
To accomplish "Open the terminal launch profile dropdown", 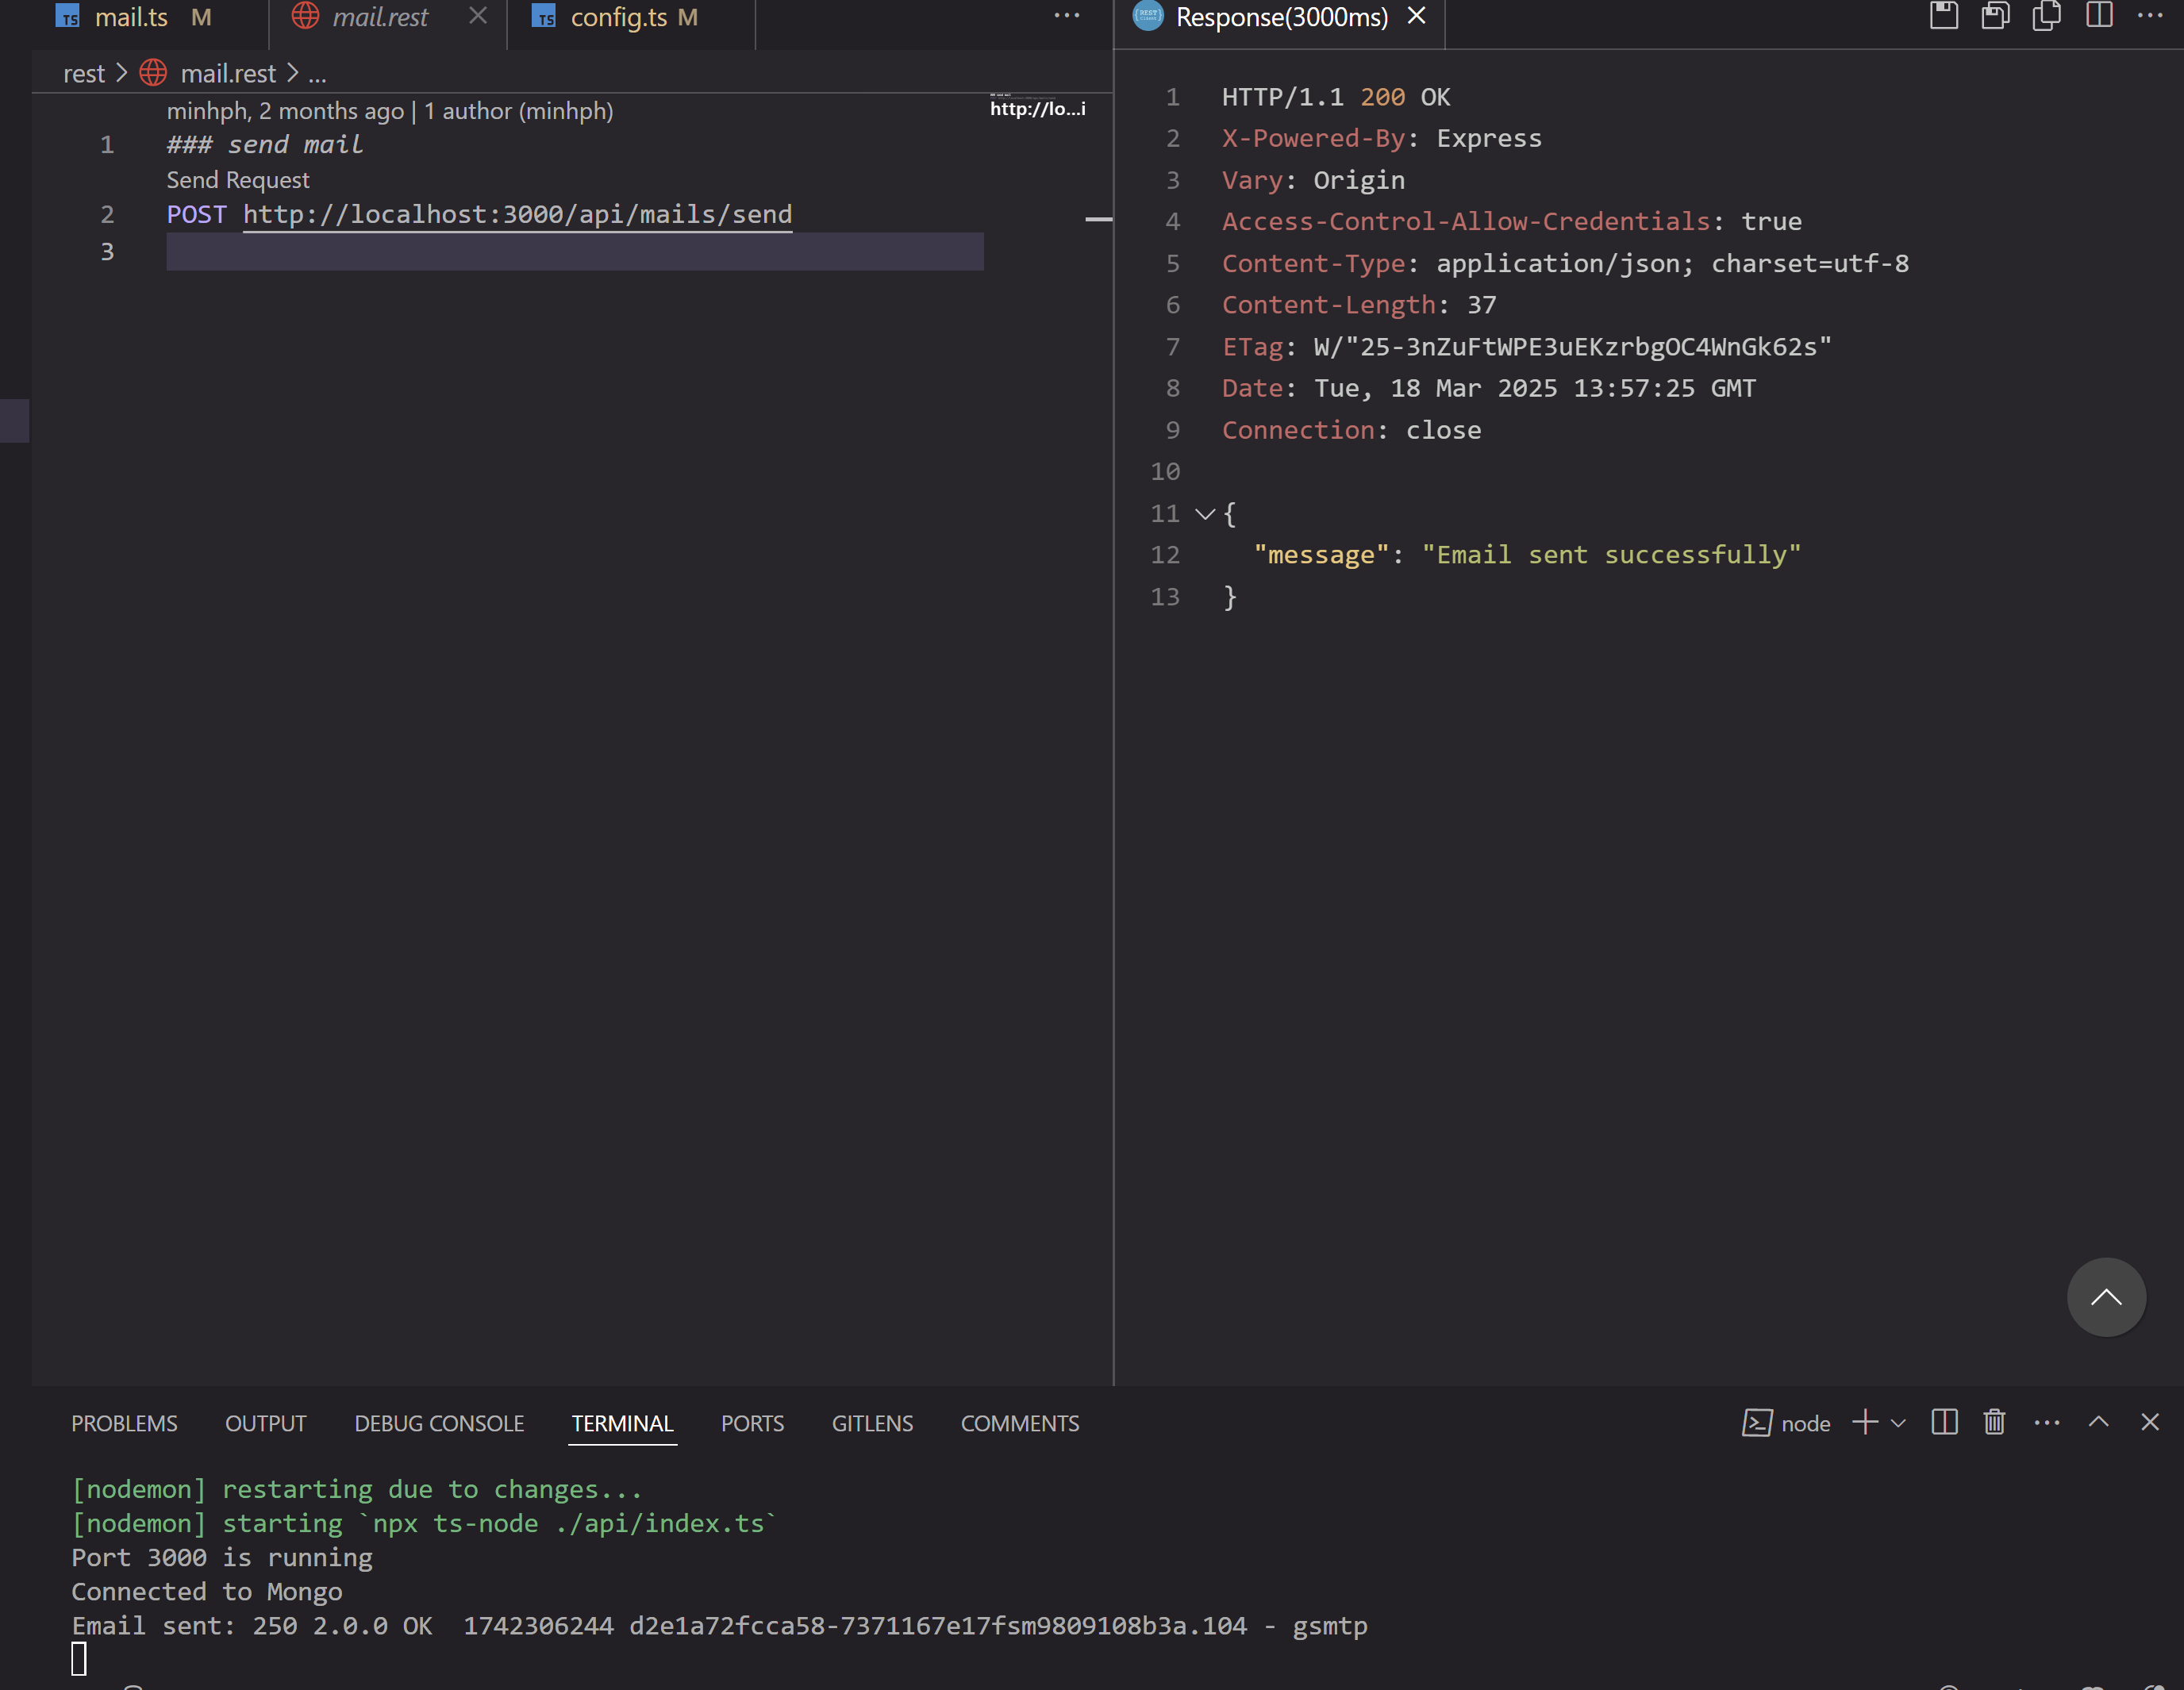I will click(1898, 1423).
